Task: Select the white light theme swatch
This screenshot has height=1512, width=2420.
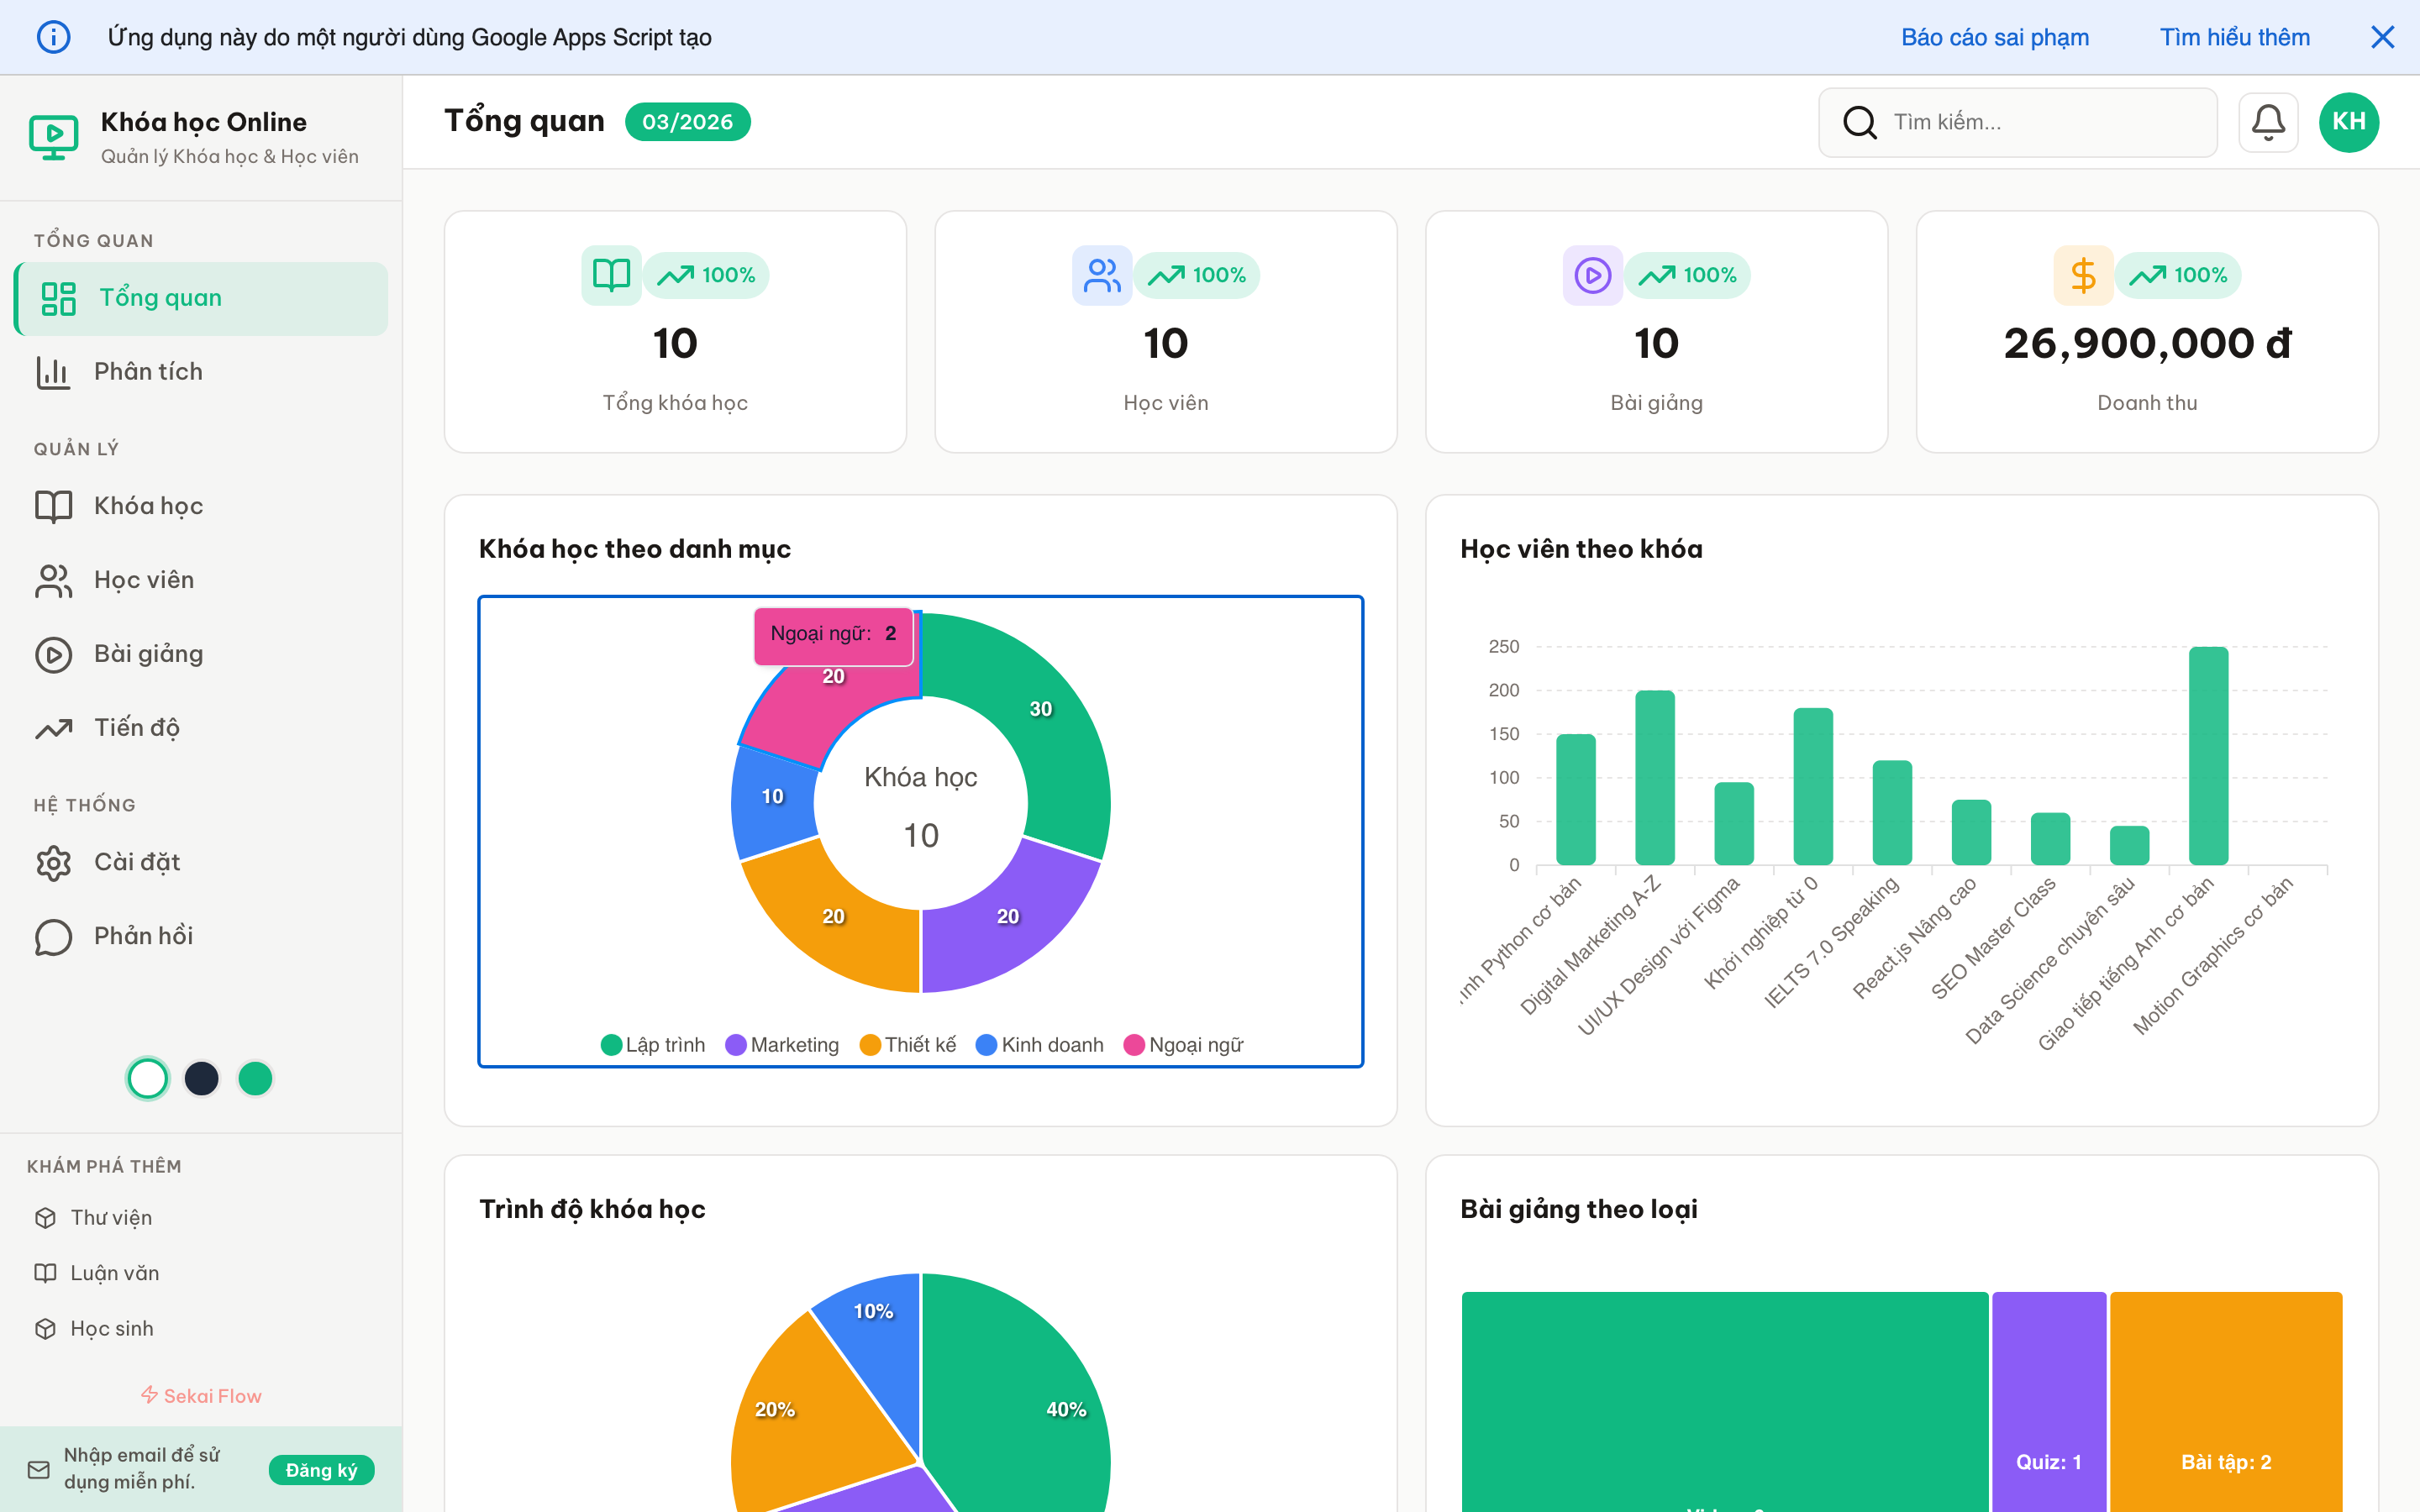Action: point(148,1078)
